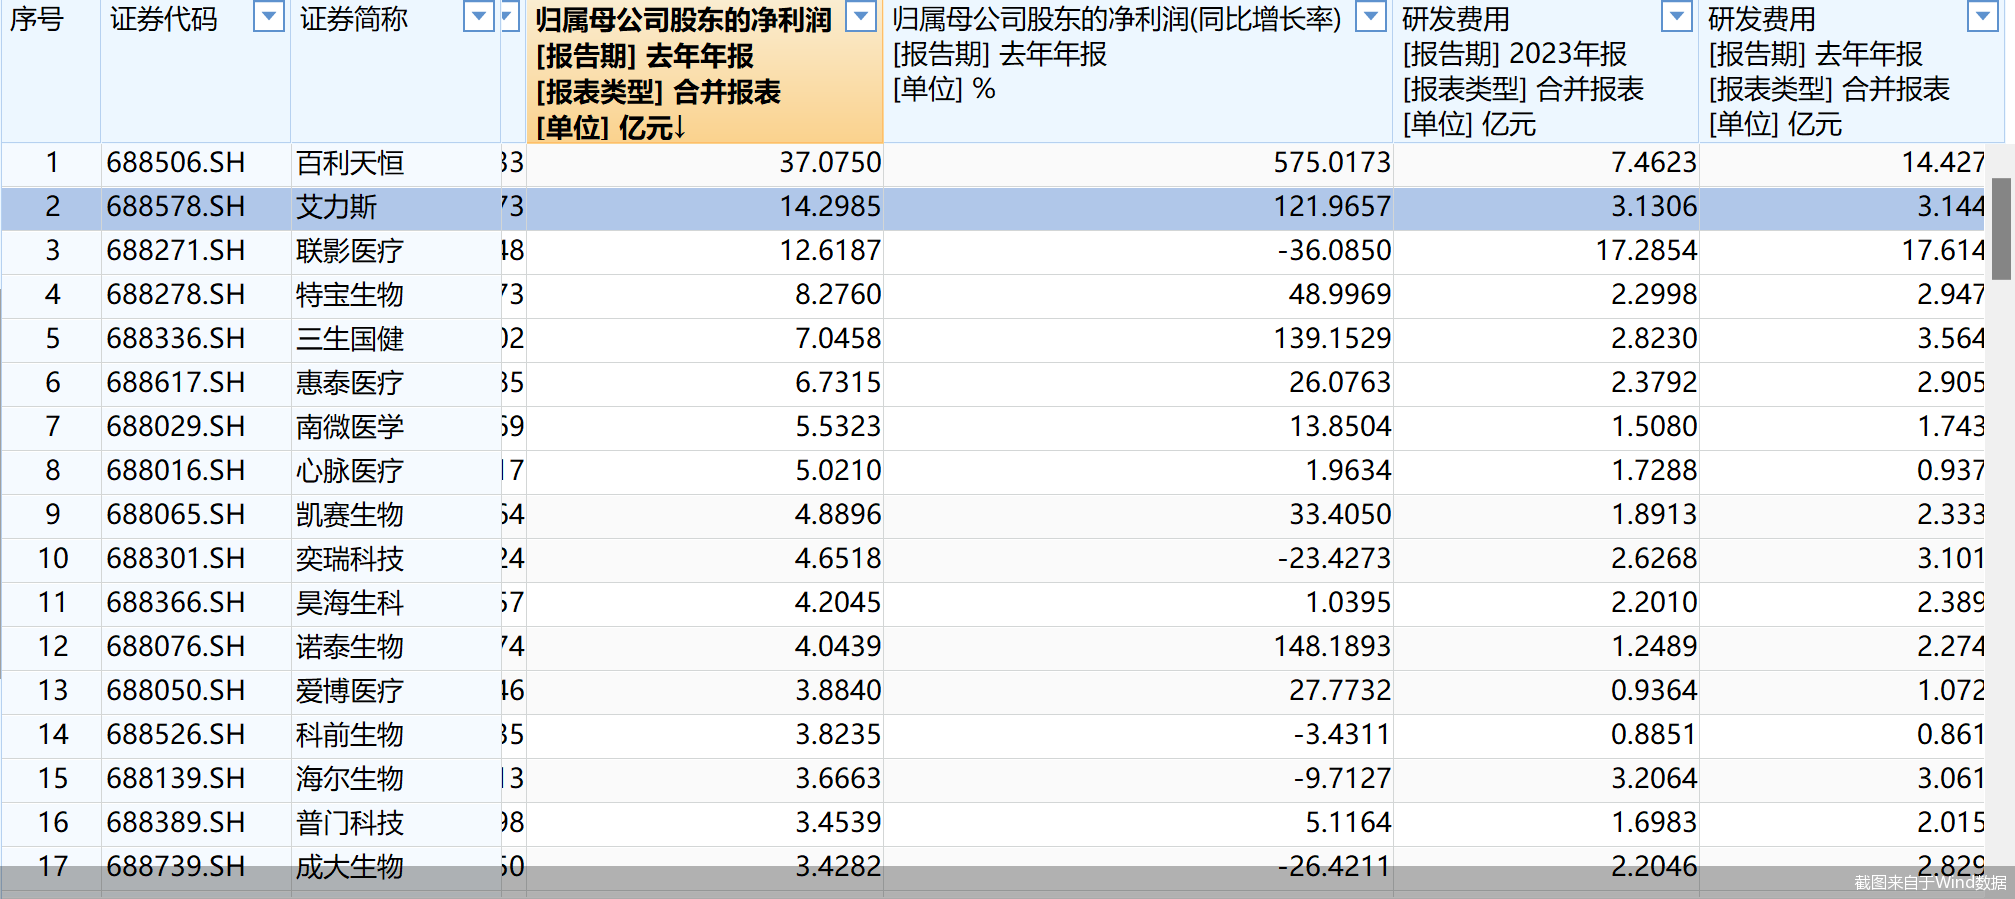2015x899 pixels.
Task: Click R&D expense value 7.4623
Action: [x=1654, y=163]
